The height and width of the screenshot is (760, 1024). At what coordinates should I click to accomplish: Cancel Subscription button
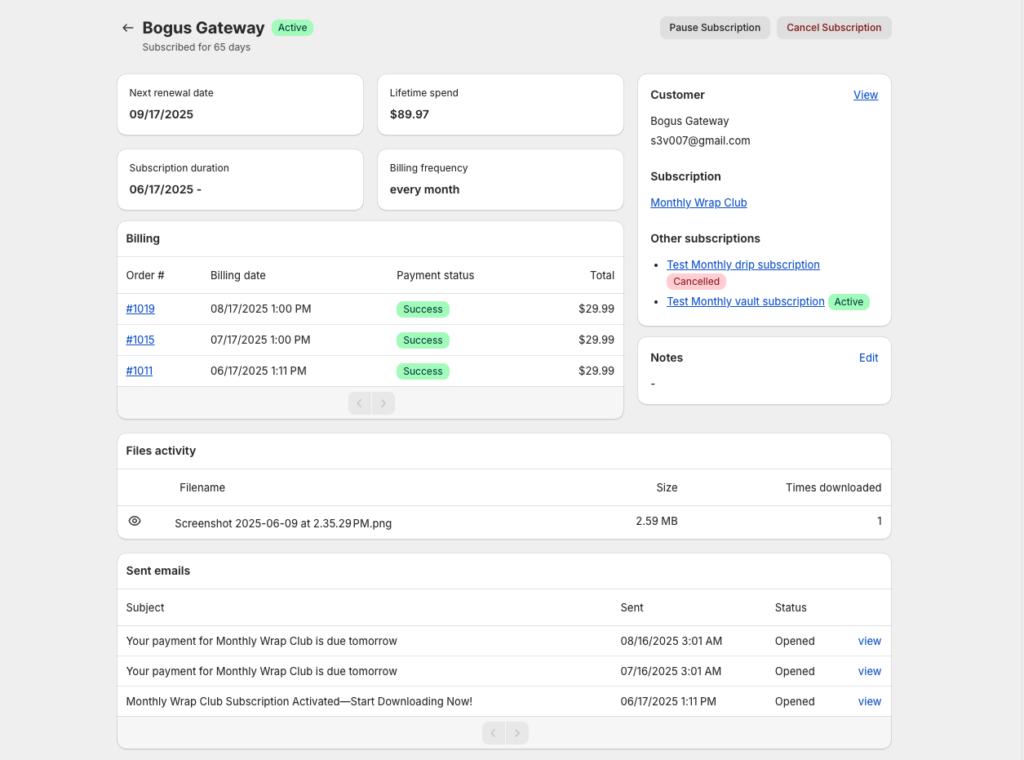(x=834, y=27)
